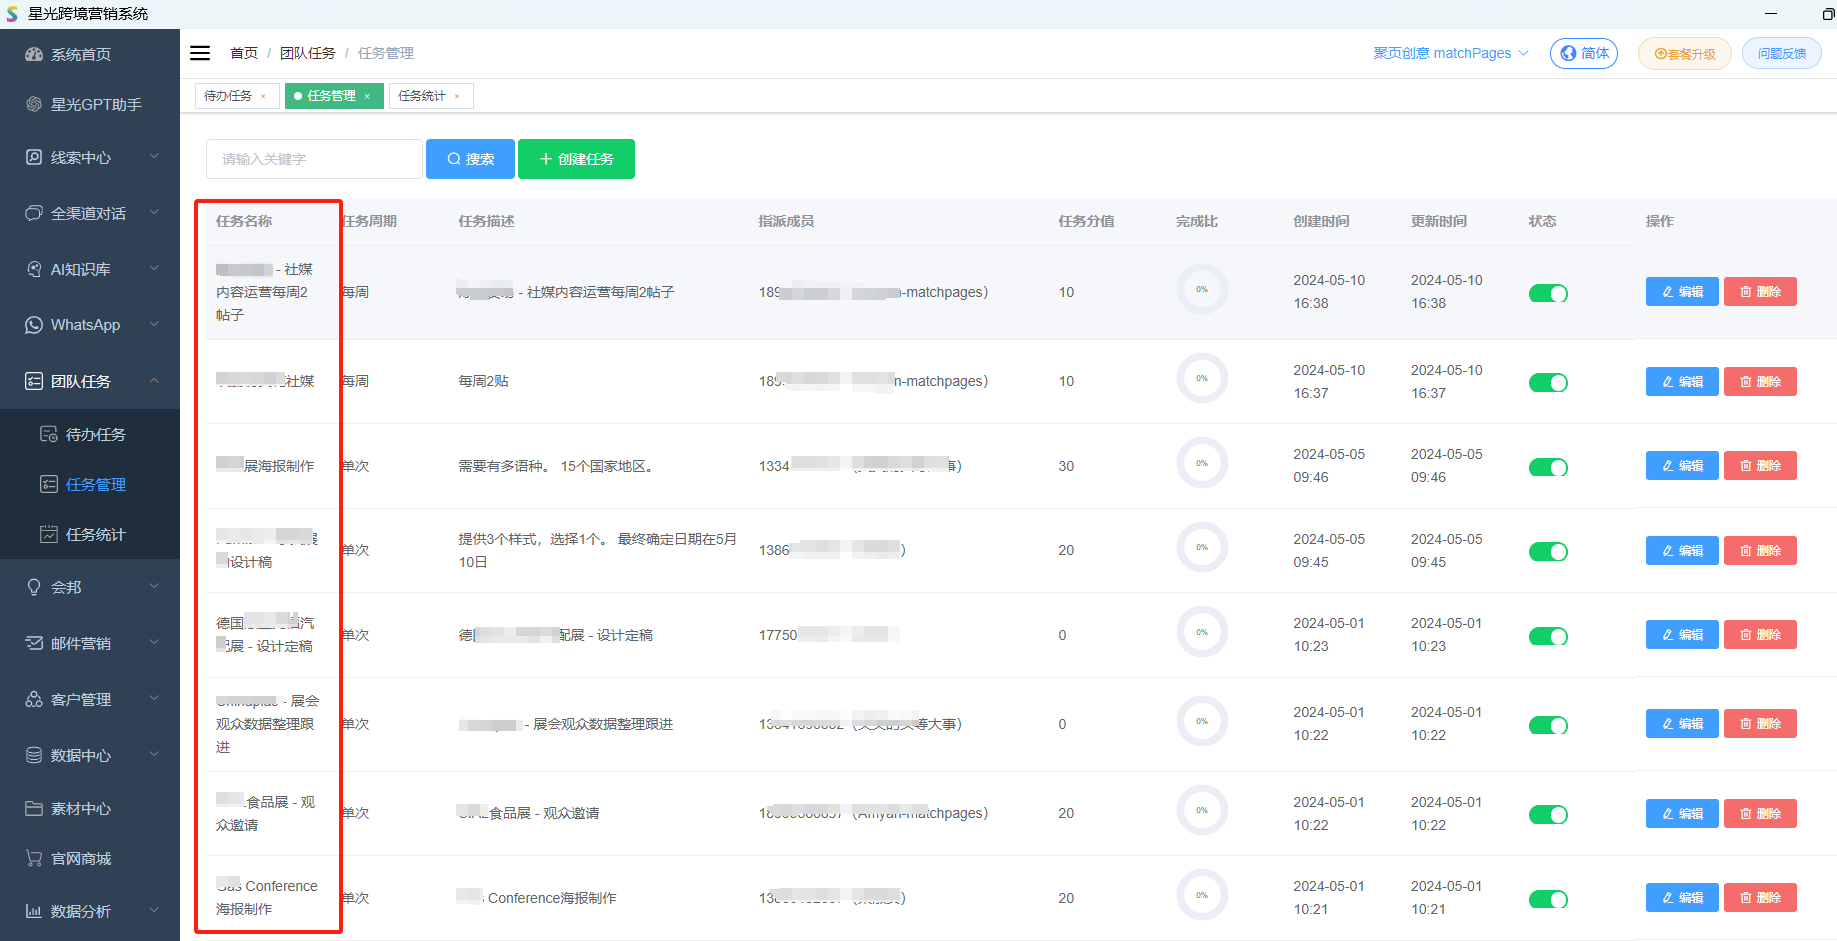Close the 任务统计 tab with x
This screenshot has width=1837, height=941.
point(457,96)
